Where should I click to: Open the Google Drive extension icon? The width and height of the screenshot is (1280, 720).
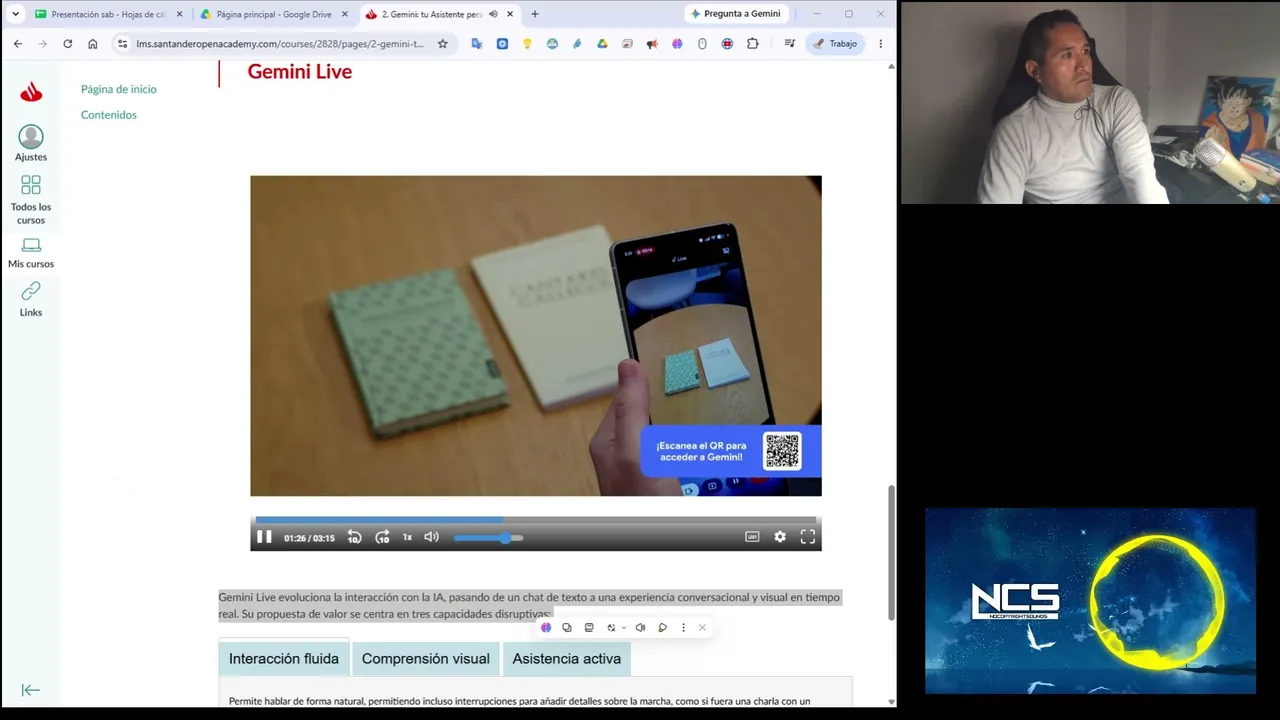pyautogui.click(x=602, y=44)
